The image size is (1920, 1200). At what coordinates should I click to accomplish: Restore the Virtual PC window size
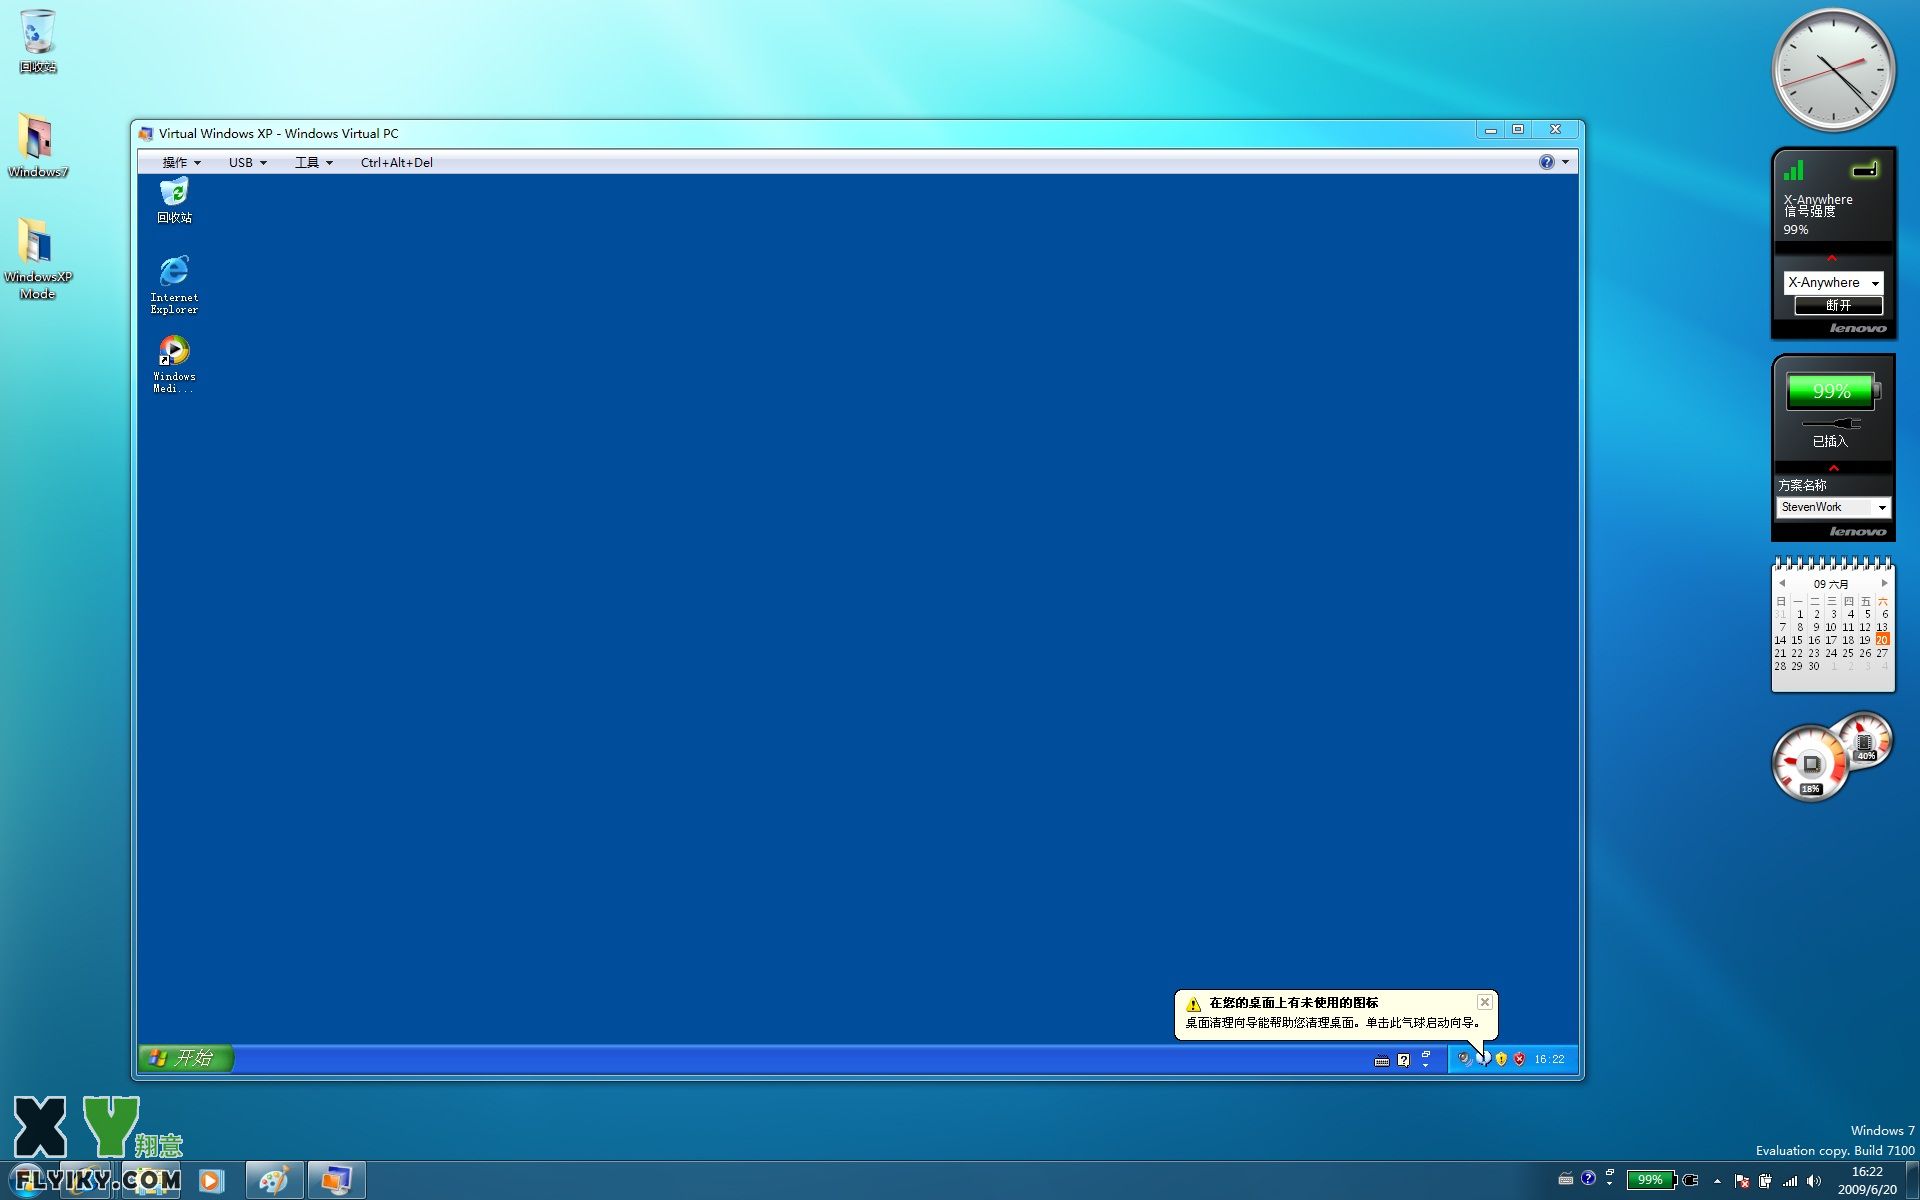pos(1518,129)
